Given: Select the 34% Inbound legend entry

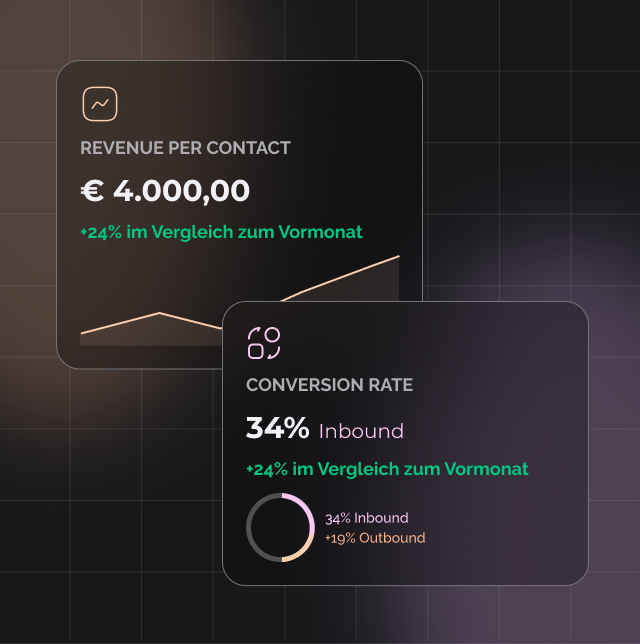Looking at the screenshot, I should (366, 518).
